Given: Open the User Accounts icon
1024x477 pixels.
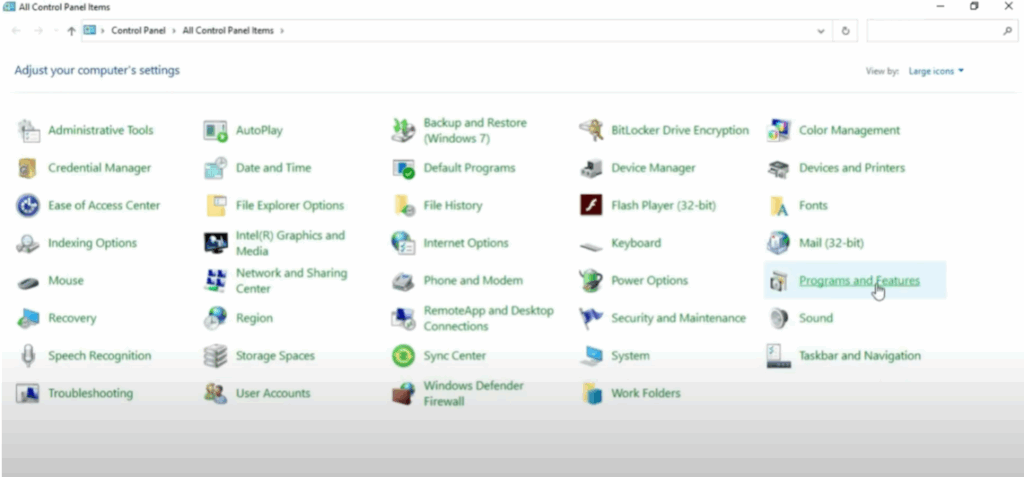Looking at the screenshot, I should (216, 393).
